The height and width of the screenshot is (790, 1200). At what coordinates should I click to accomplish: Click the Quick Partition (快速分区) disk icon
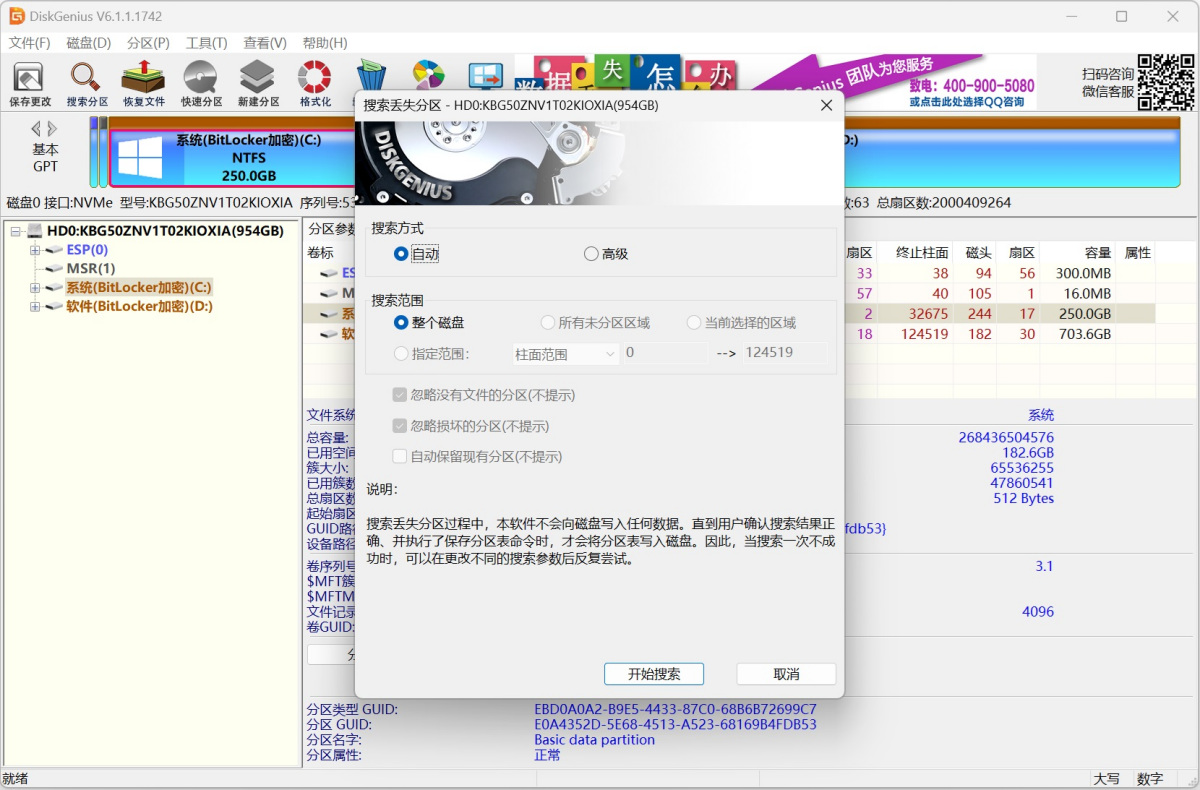pyautogui.click(x=201, y=79)
